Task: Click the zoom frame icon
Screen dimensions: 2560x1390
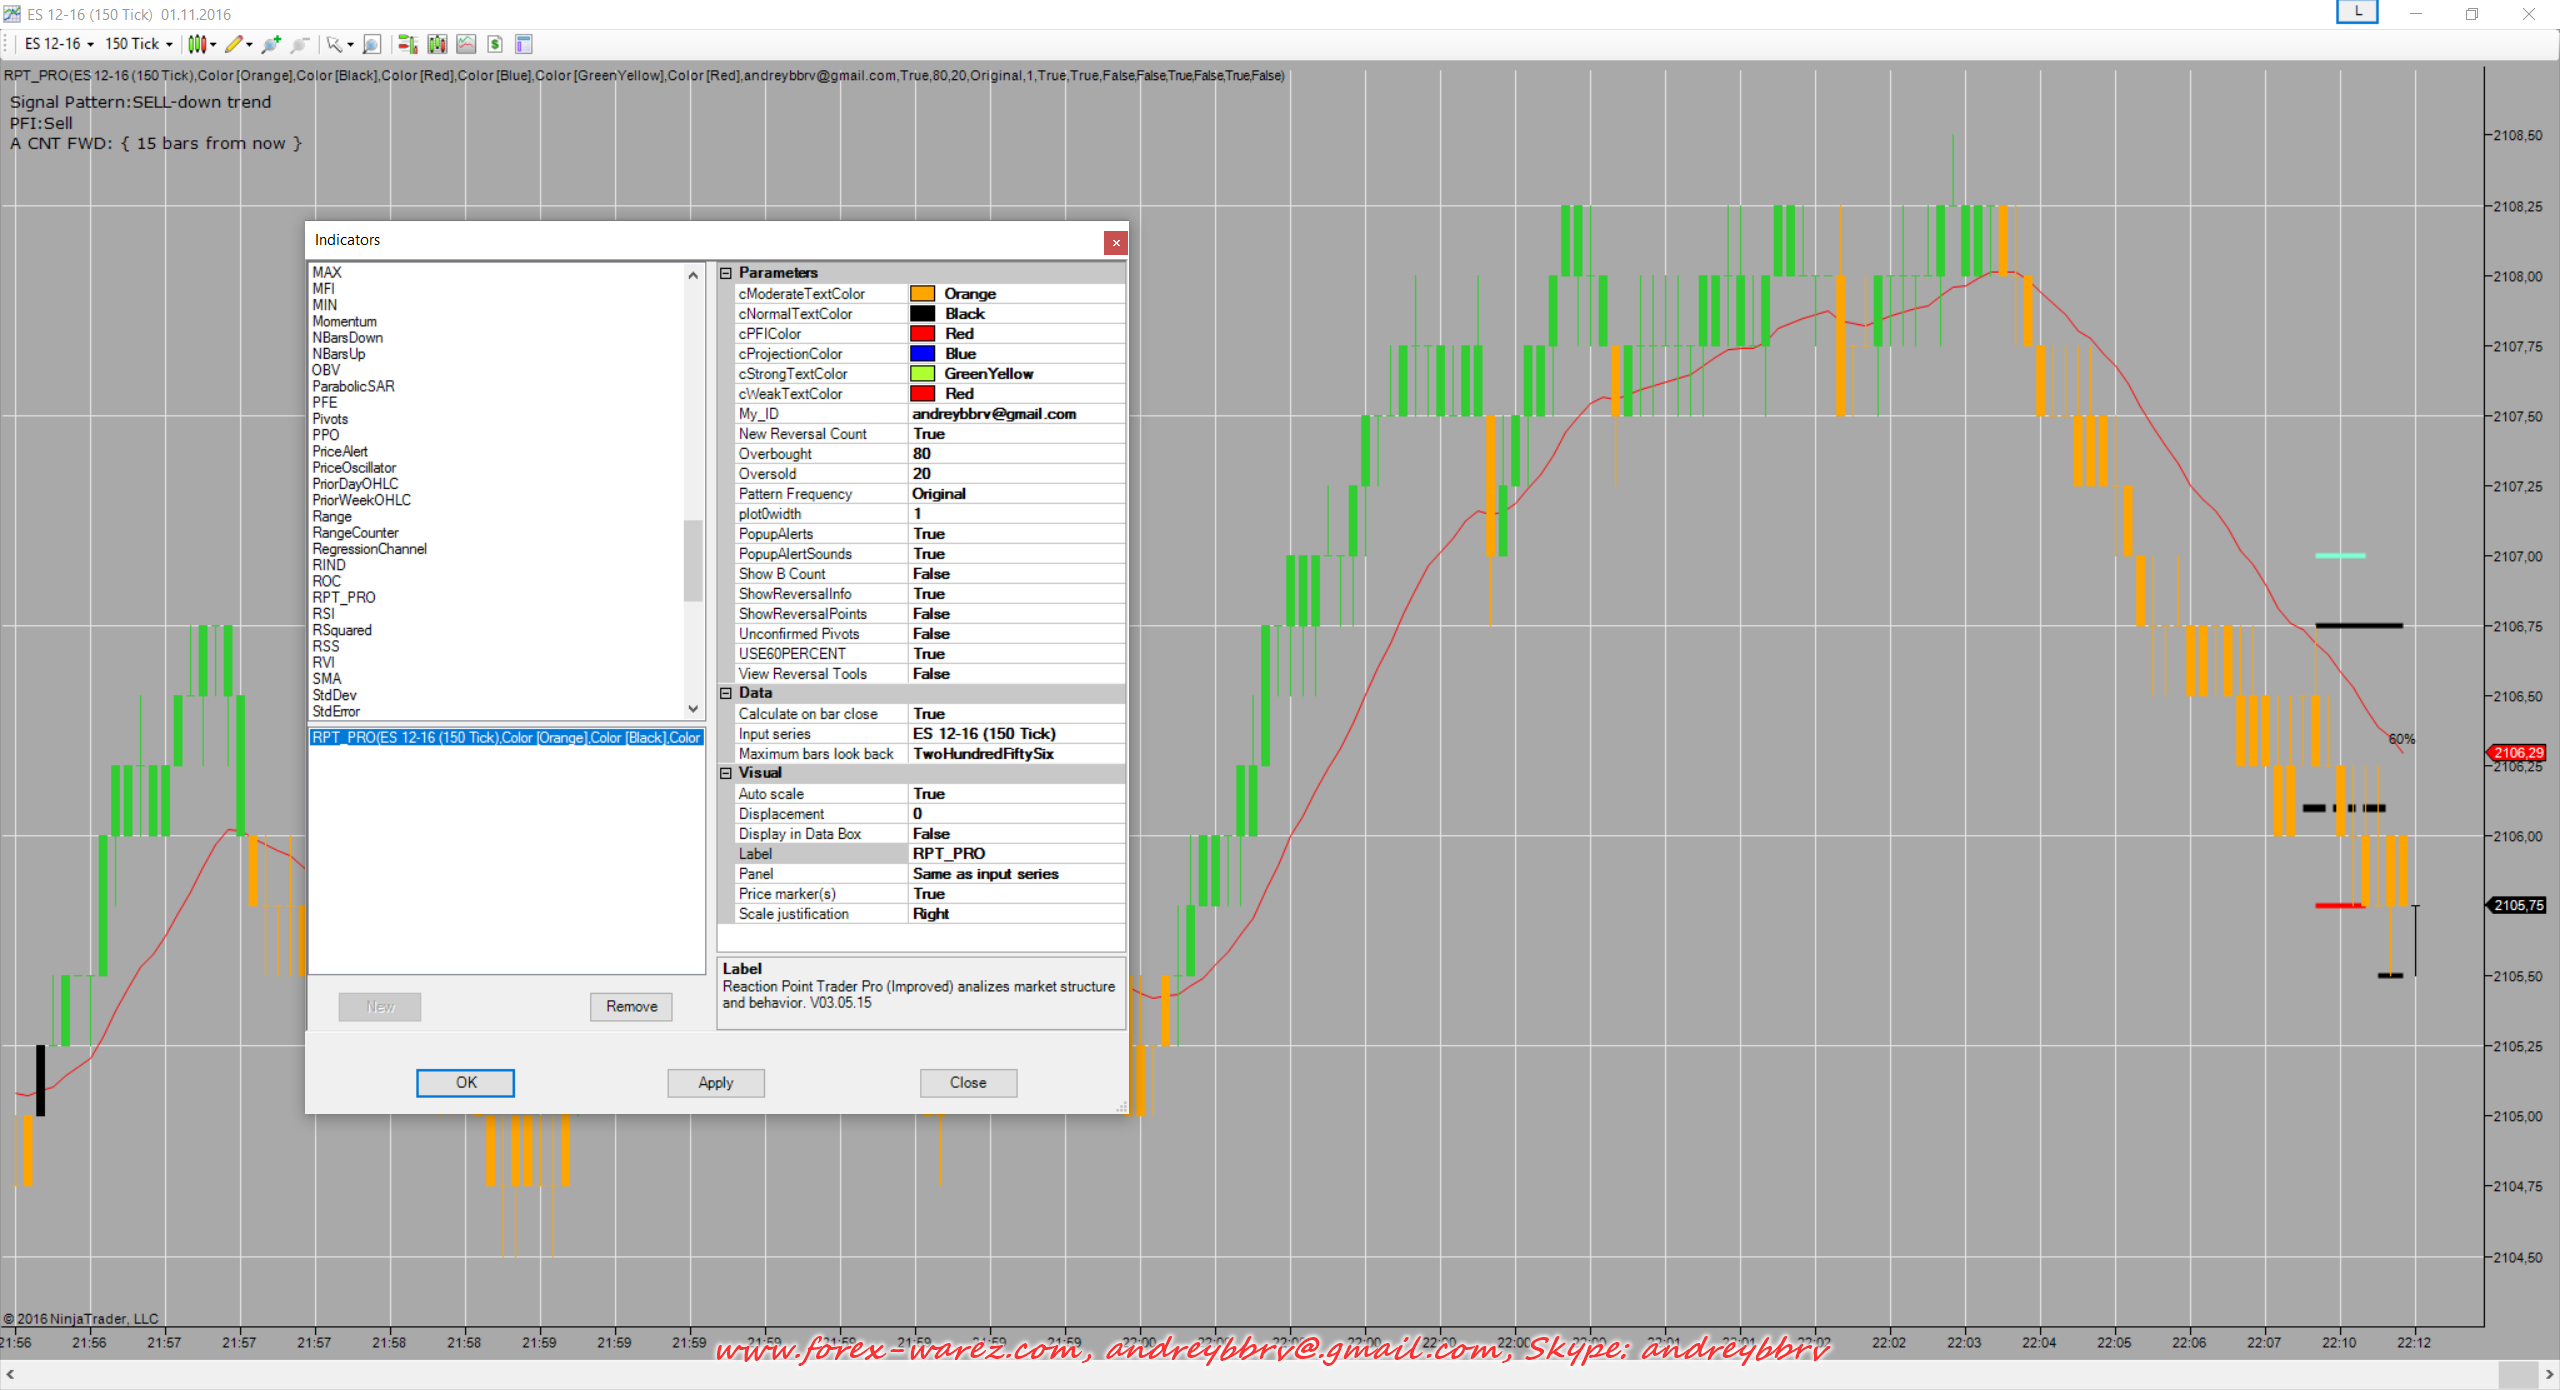Action: tap(371, 44)
